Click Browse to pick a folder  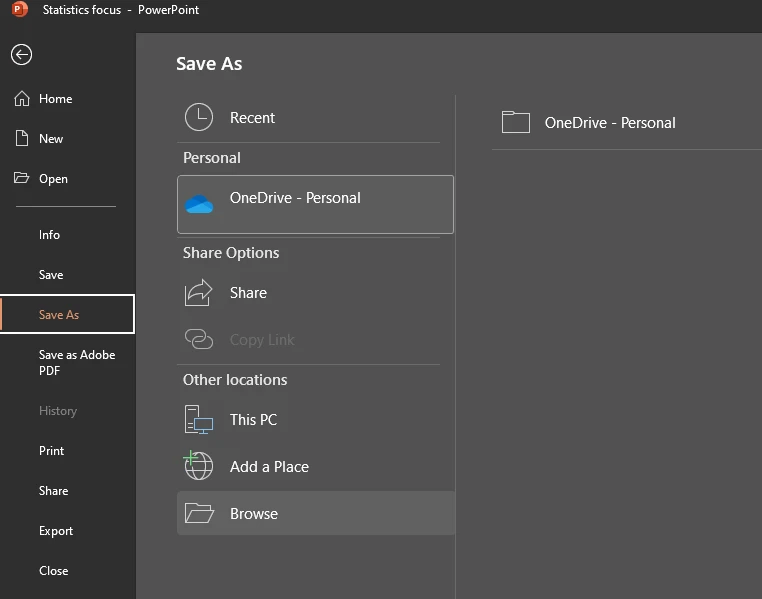[x=315, y=513]
